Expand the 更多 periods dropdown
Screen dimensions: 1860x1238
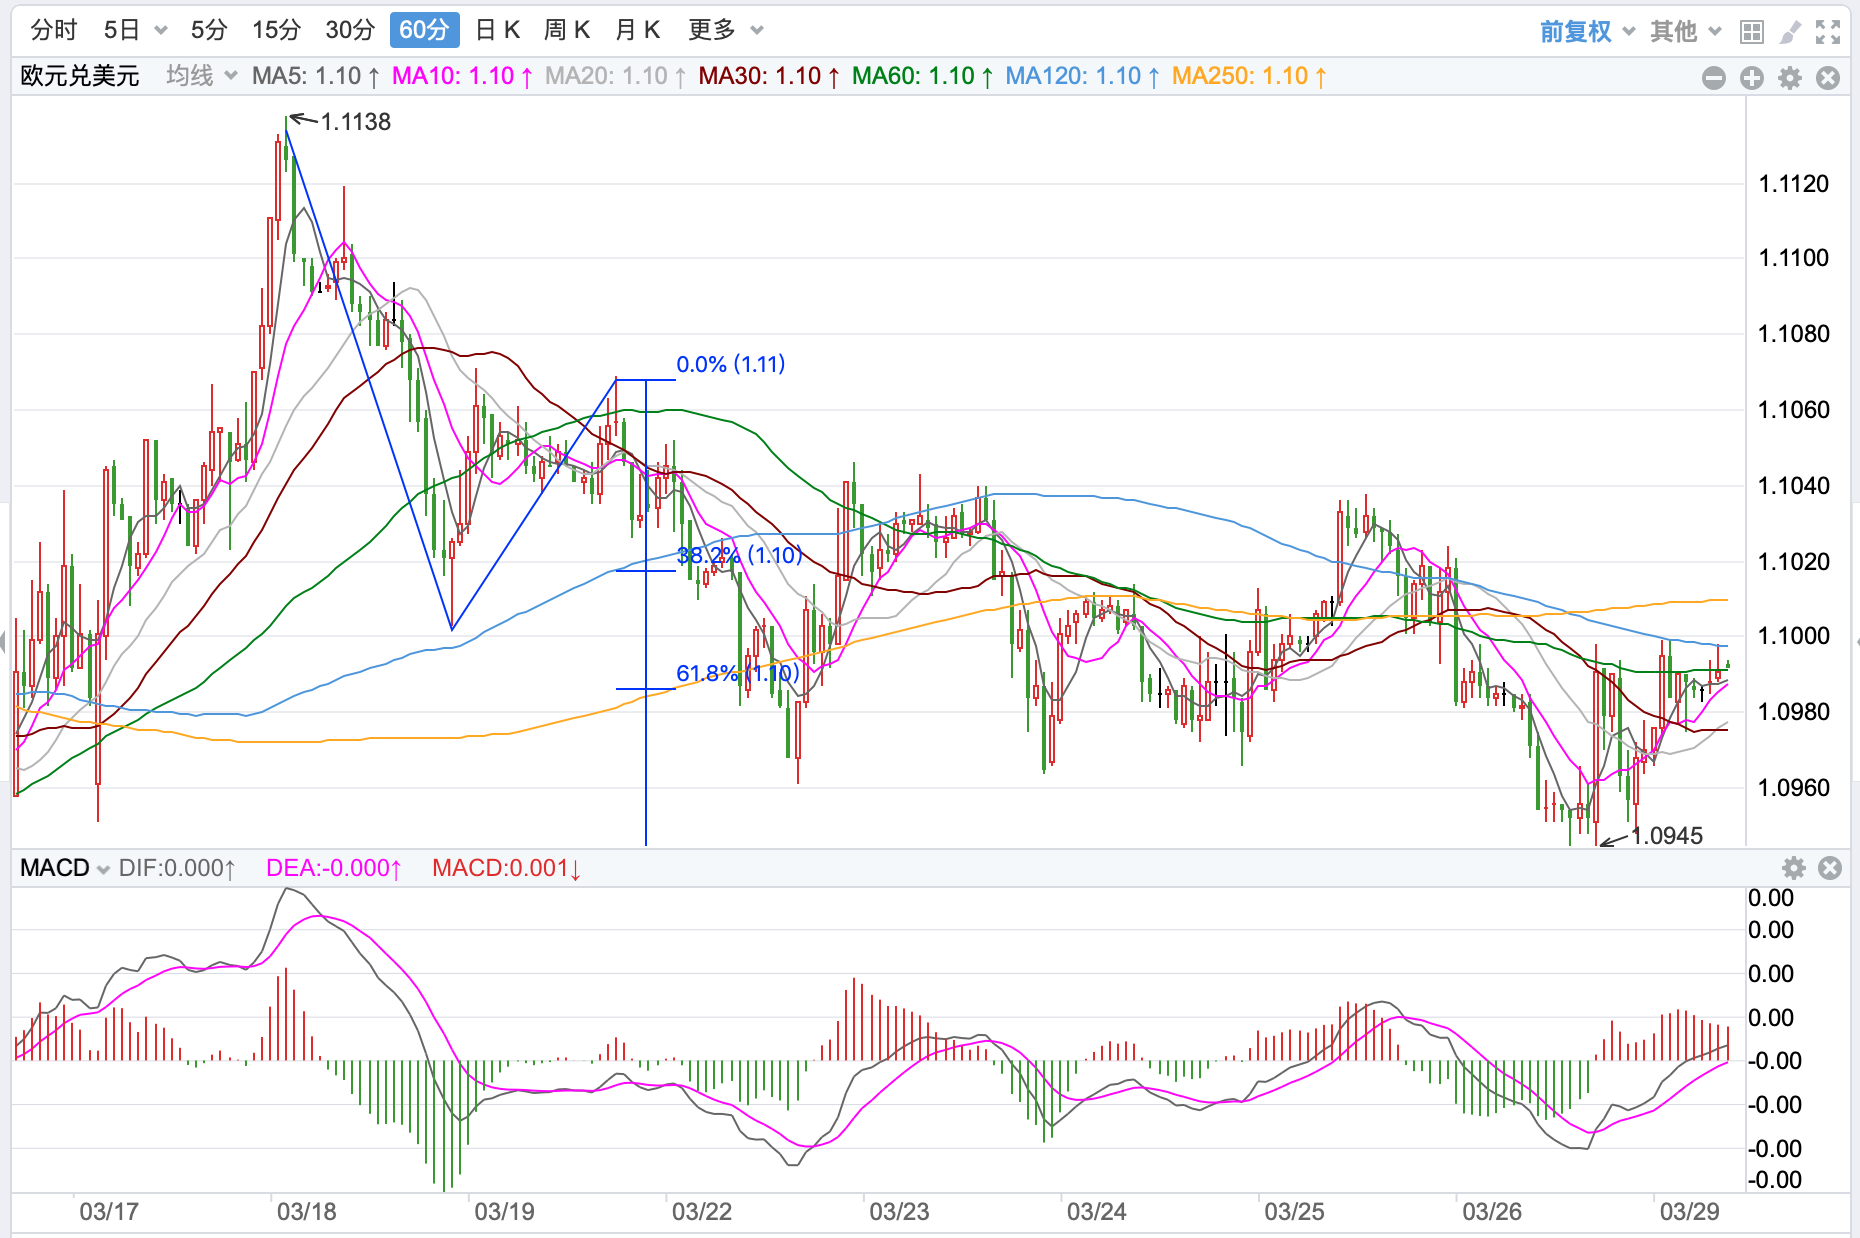tap(757, 31)
